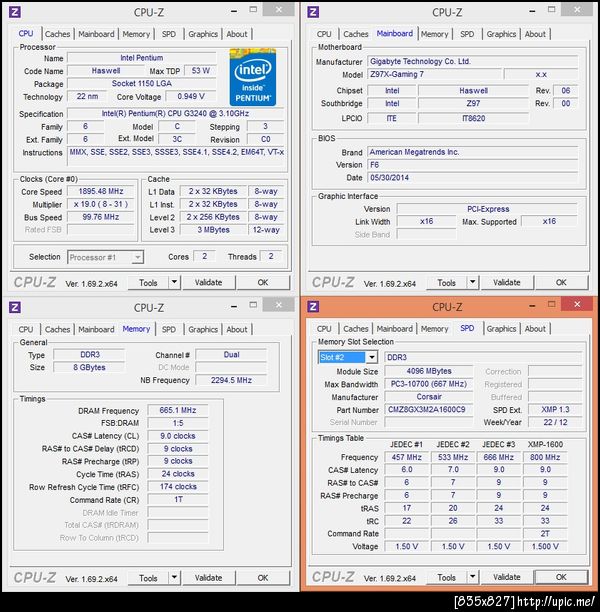The height and width of the screenshot is (612, 600).
Task: Click the DRAM Frequency value 665.1 MHz
Action: click(x=178, y=410)
